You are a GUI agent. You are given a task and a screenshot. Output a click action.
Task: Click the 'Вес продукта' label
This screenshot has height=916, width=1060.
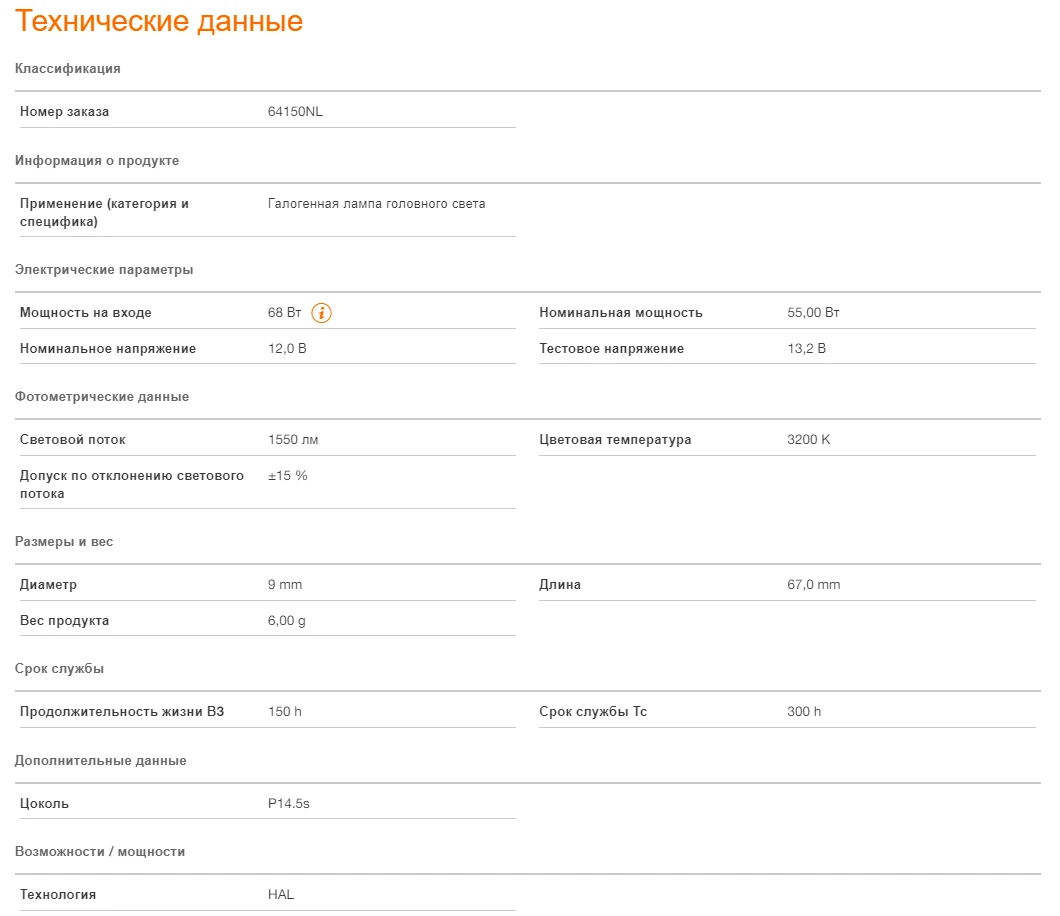[64, 620]
